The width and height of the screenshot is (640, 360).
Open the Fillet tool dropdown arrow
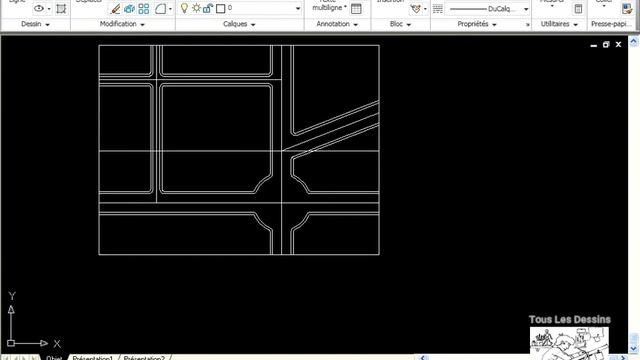[170, 9]
